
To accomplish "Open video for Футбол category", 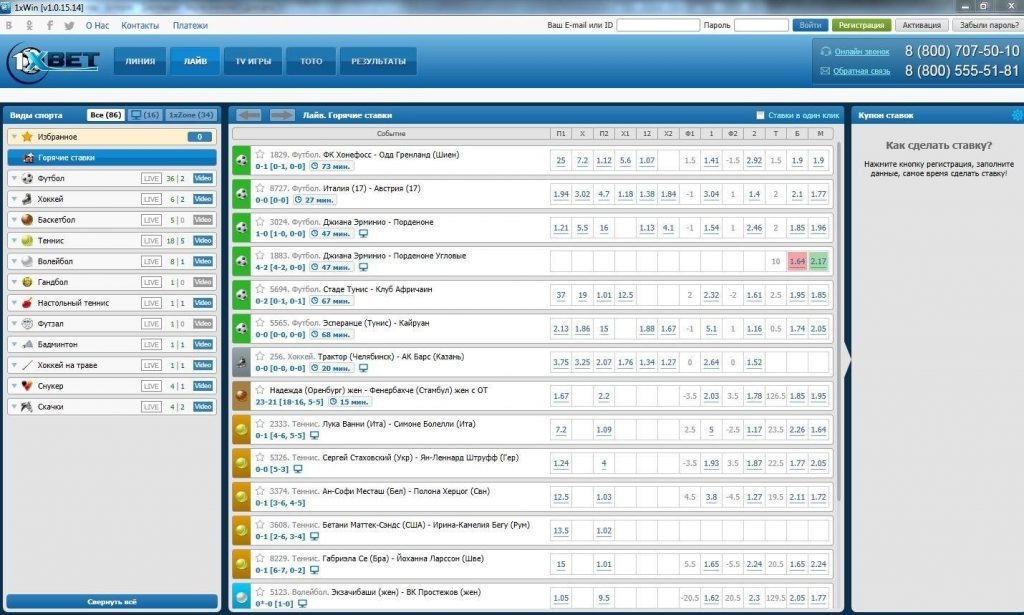I will tap(203, 178).
